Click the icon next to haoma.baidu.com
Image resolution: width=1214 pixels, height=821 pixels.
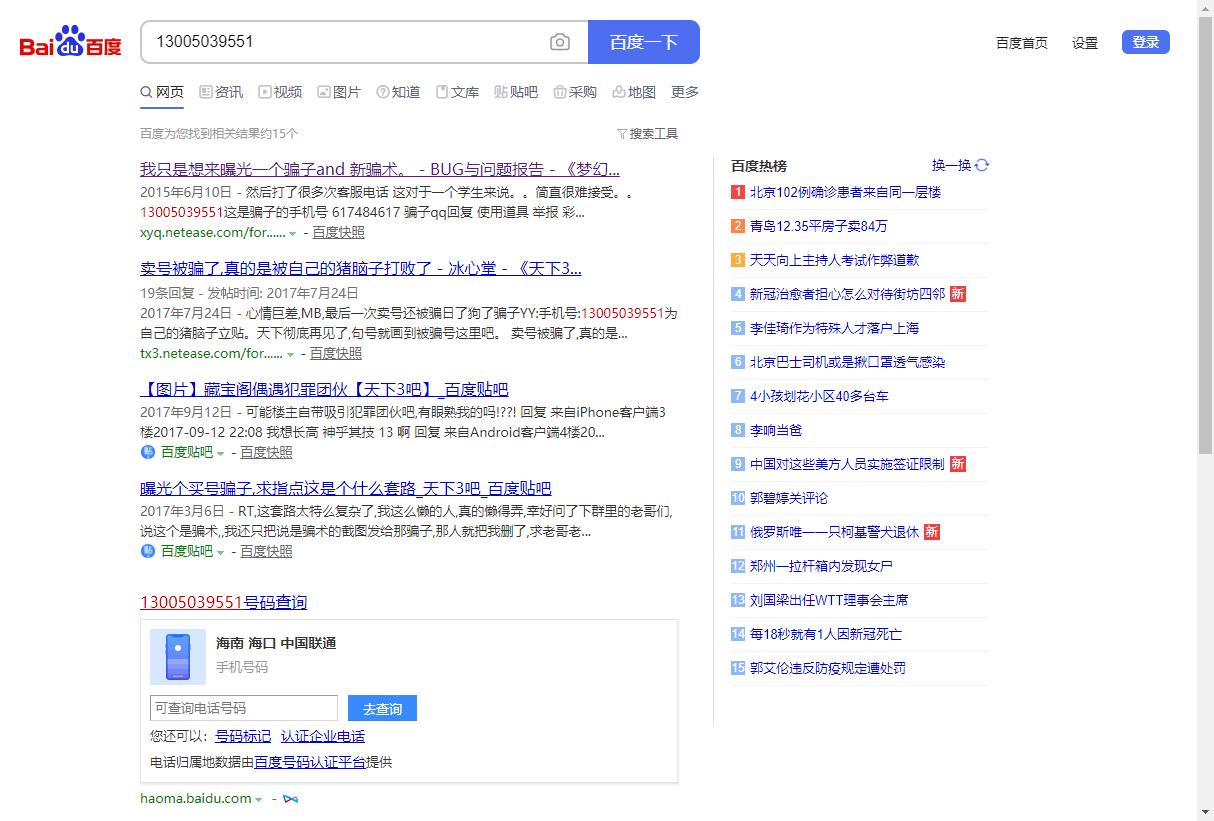[x=291, y=798]
